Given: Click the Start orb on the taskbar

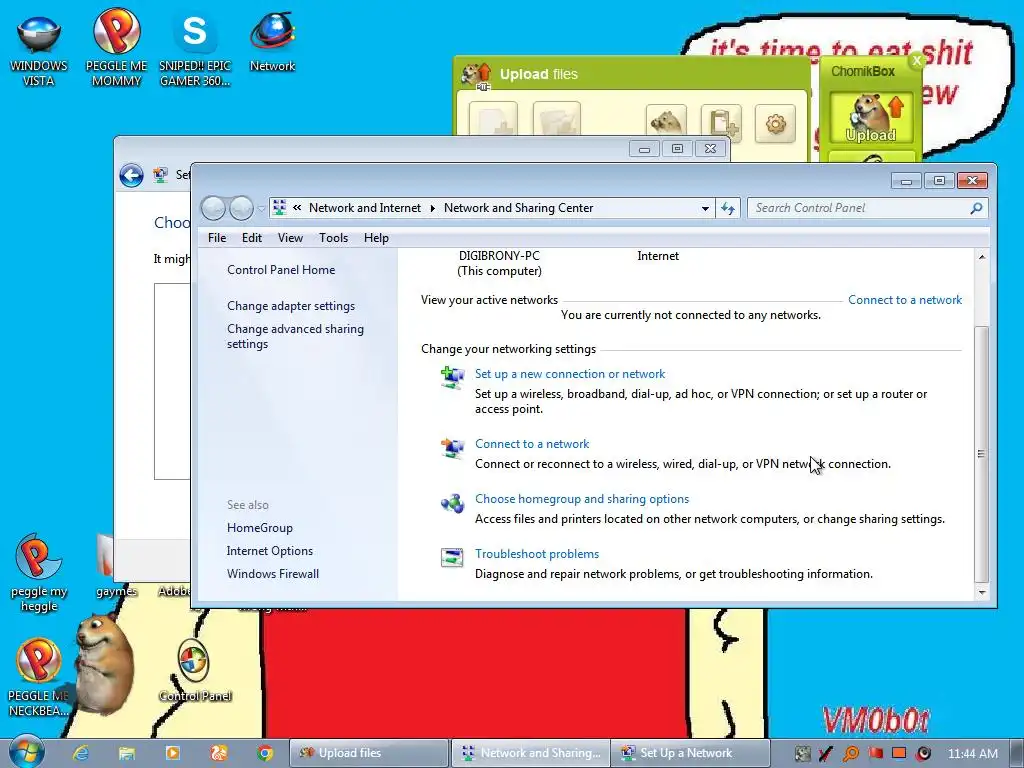Looking at the screenshot, I should [x=26, y=752].
